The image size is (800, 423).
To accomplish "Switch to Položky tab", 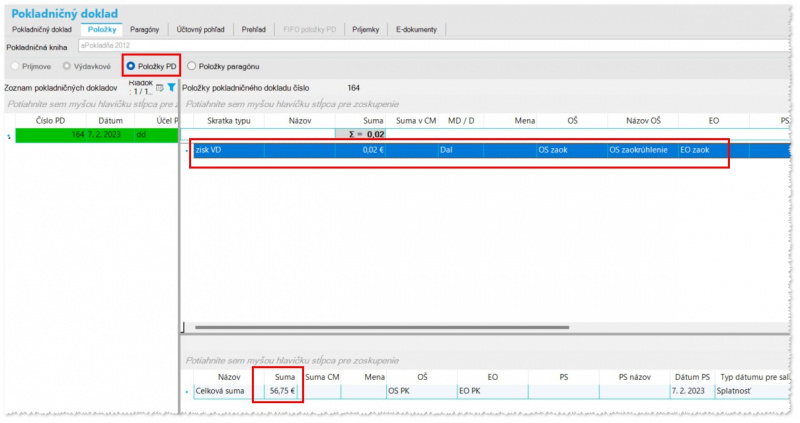I will click(102, 30).
